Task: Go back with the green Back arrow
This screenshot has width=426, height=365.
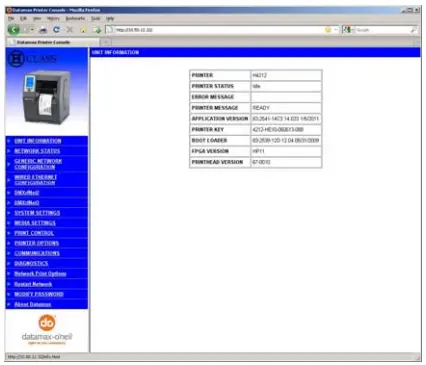Action: tap(14, 30)
